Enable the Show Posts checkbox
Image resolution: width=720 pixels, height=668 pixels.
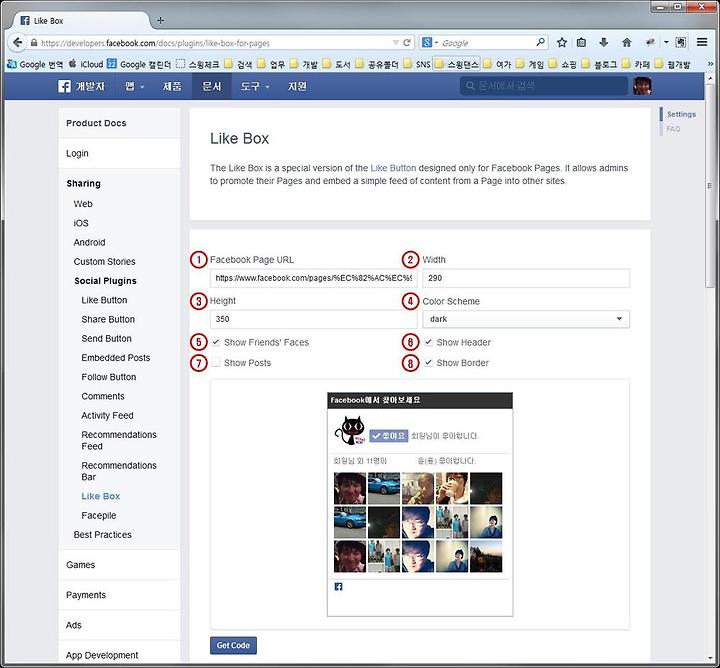click(x=216, y=363)
